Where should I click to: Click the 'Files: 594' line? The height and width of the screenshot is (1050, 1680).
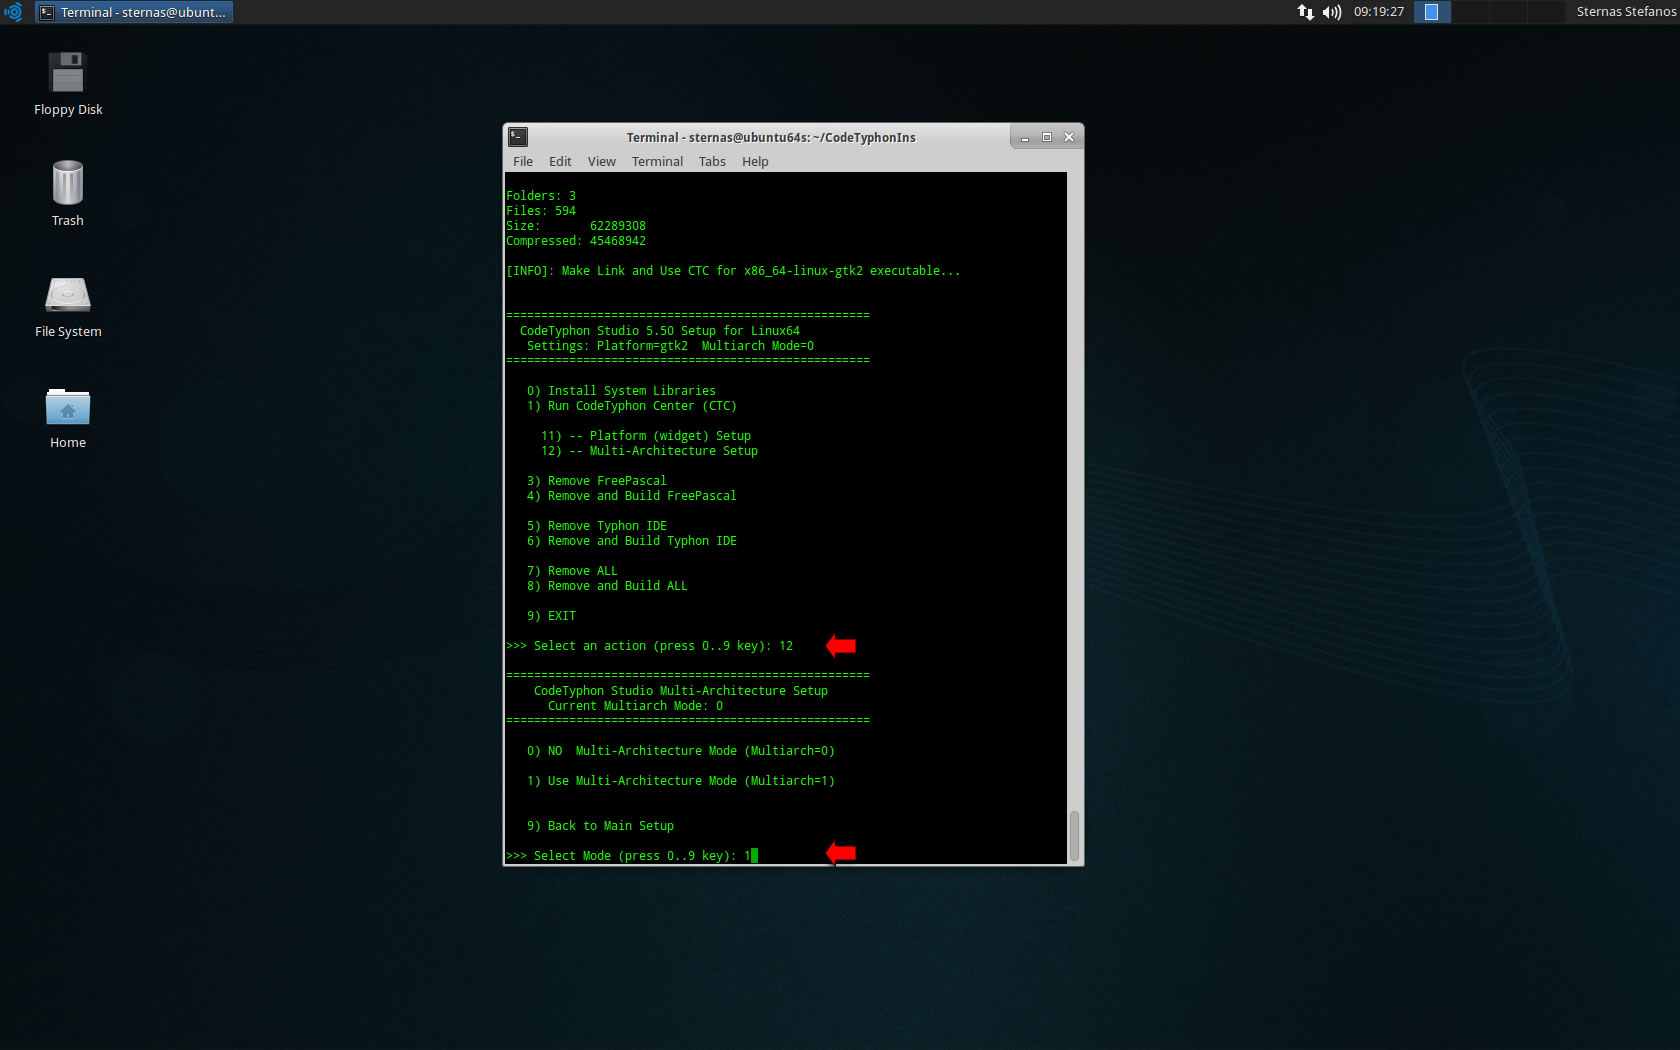[541, 211]
